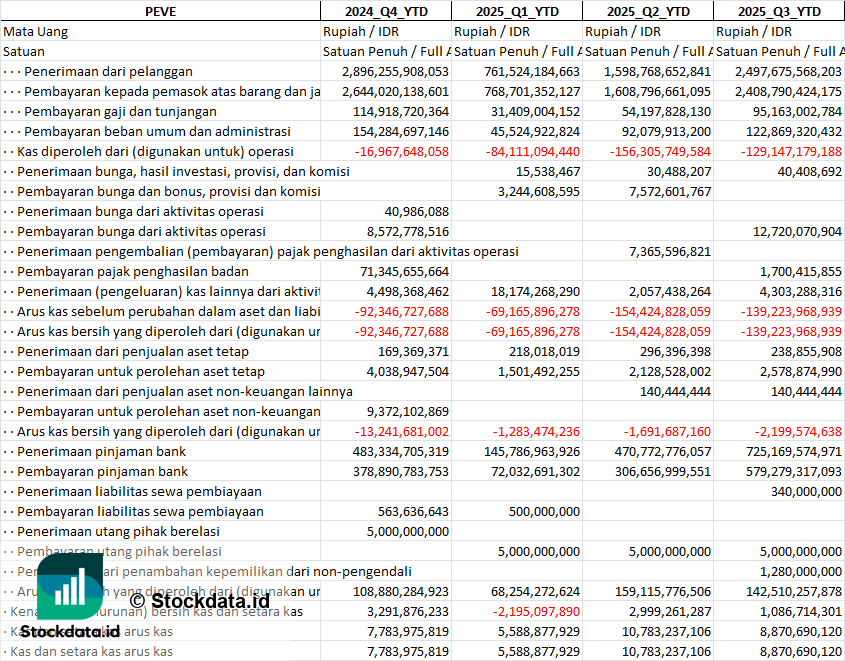845x661 pixels.
Task: Click value 18,174,268,290
Action: [535, 291]
